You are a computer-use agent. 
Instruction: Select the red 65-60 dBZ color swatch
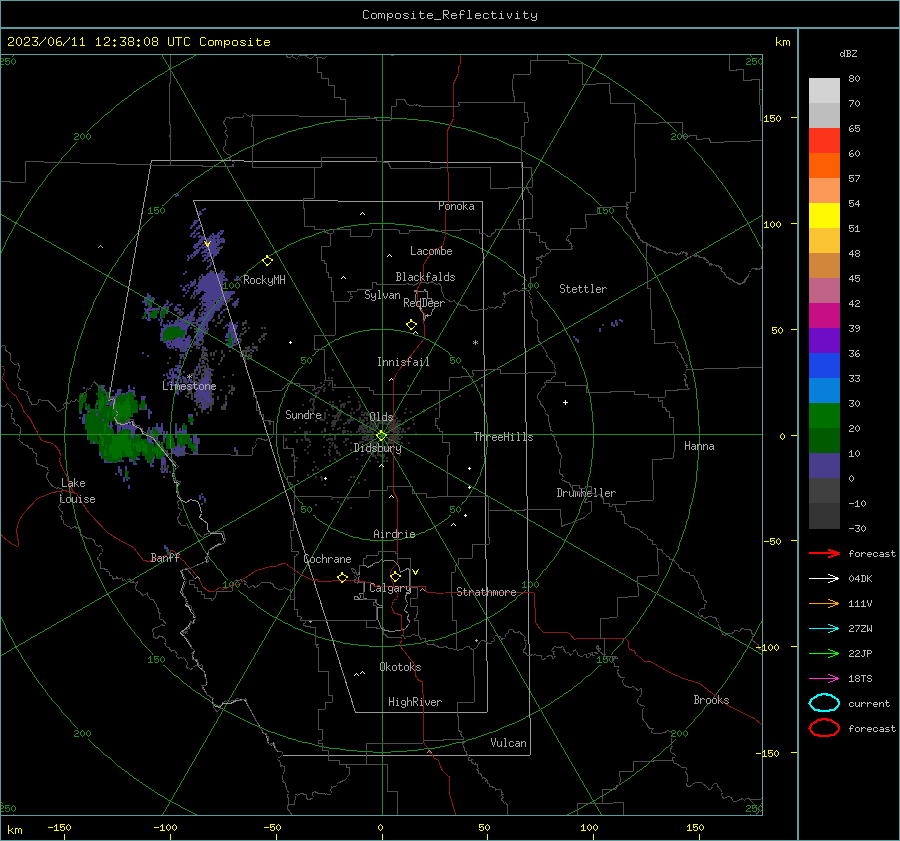pyautogui.click(x=824, y=141)
